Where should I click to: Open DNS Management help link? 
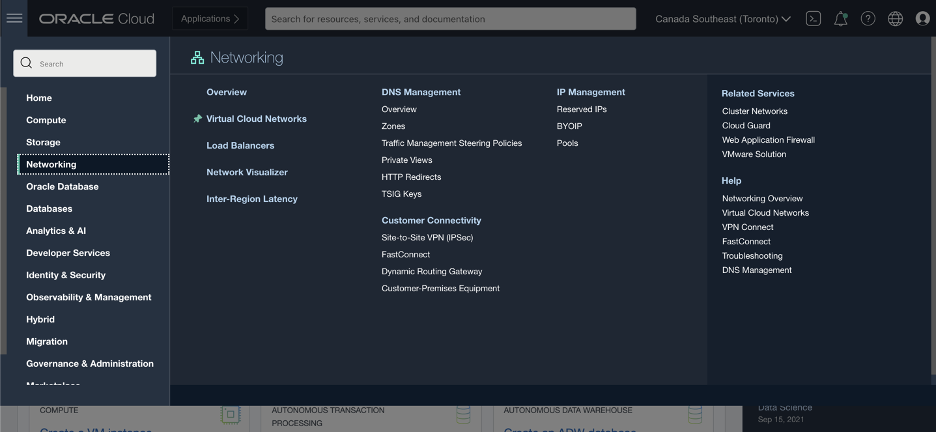click(x=757, y=270)
